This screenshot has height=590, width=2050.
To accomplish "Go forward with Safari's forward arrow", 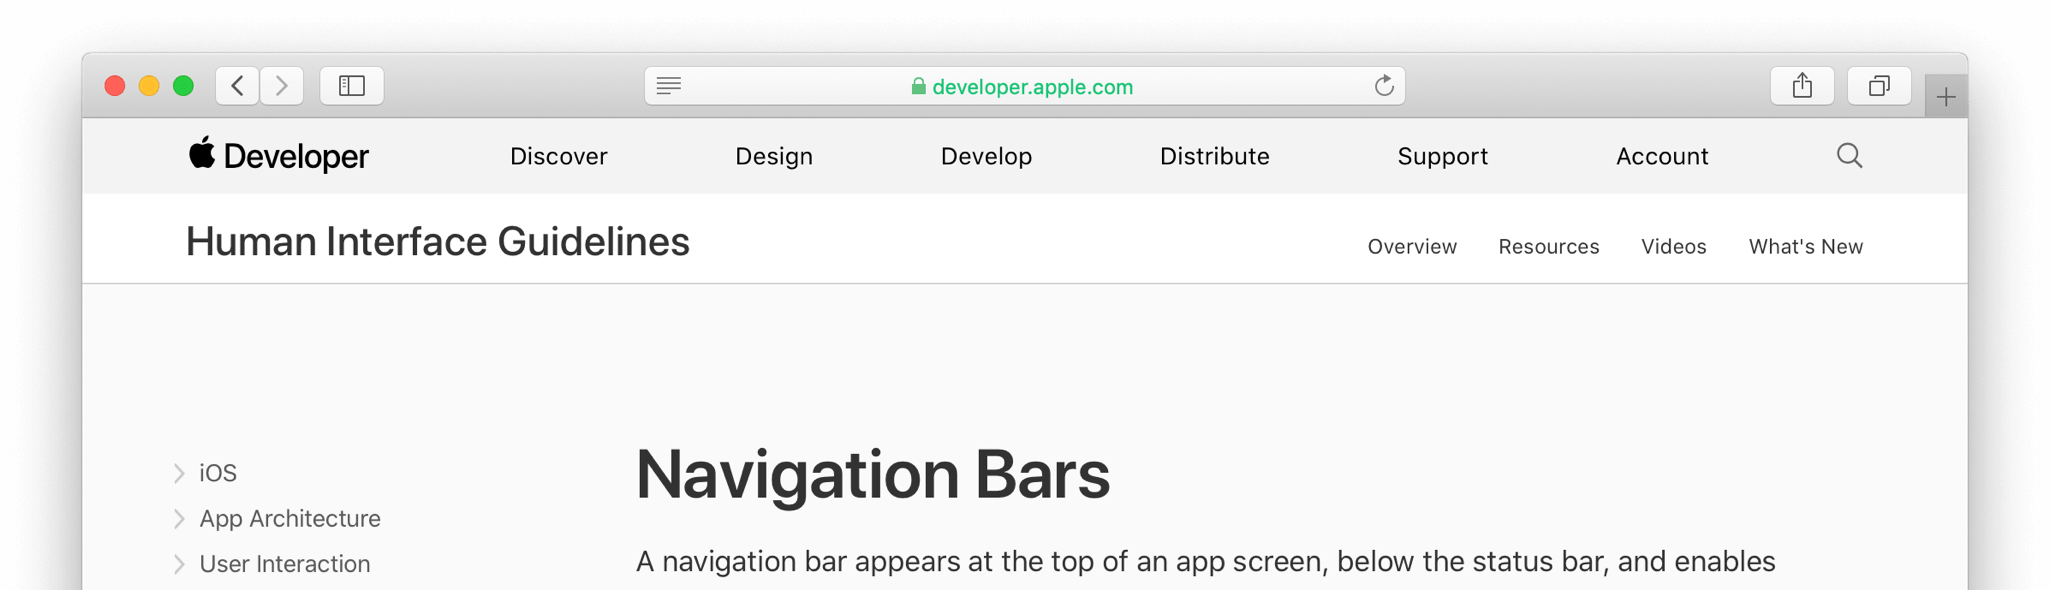I will [282, 86].
